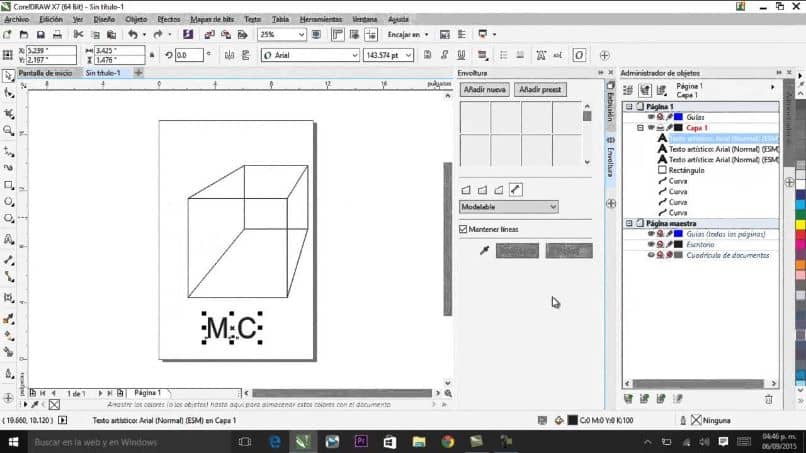Toggle edit lock pencil of Guías layer
Screen dimensions: 806x453
tap(669, 117)
